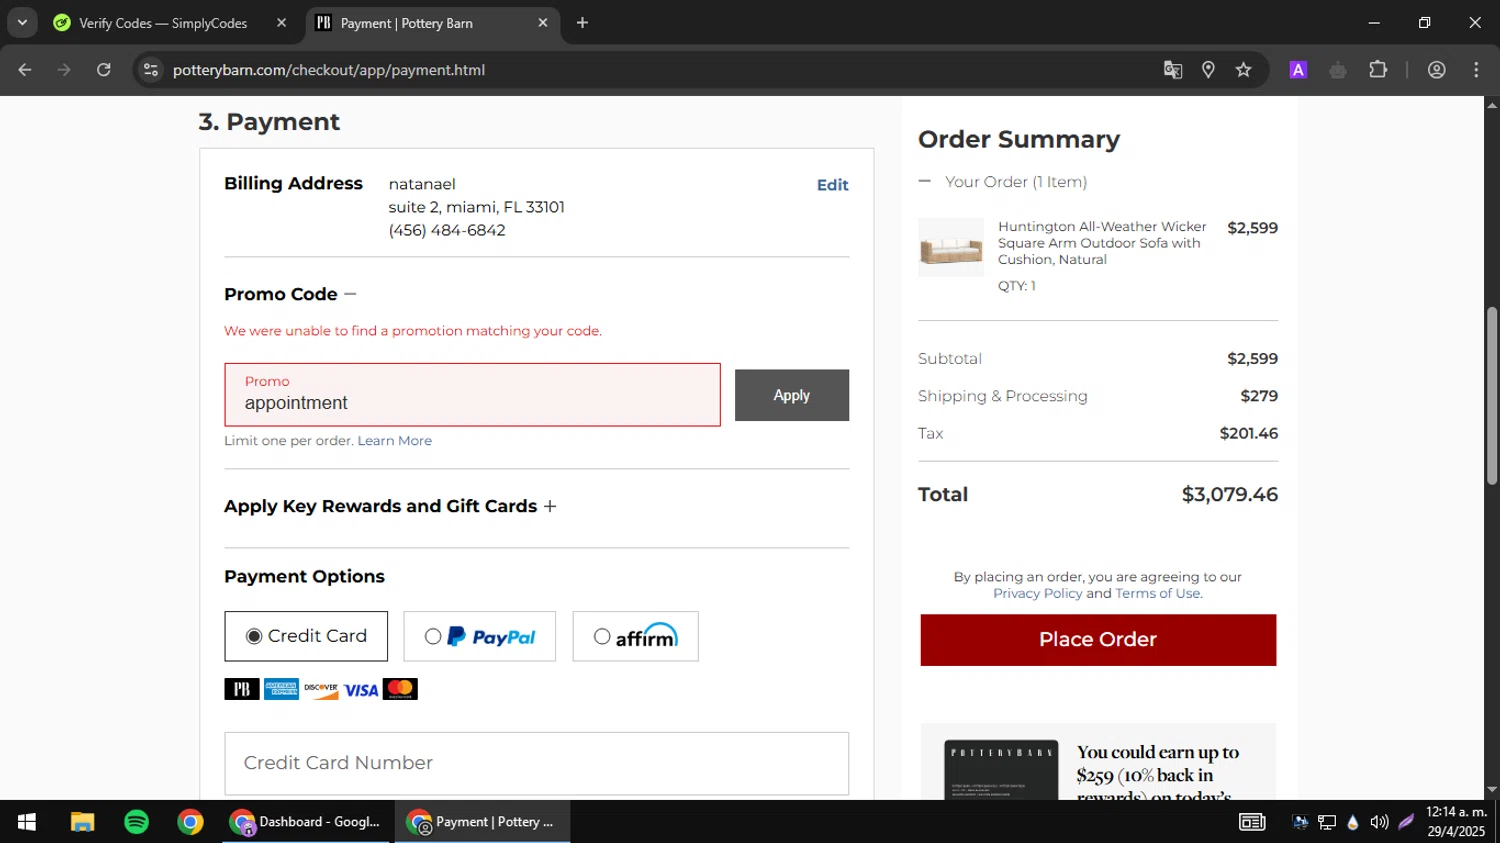Viewport: 1500px width, 843px height.
Task: Click the $3,079.46 total amount
Action: tap(1229, 495)
